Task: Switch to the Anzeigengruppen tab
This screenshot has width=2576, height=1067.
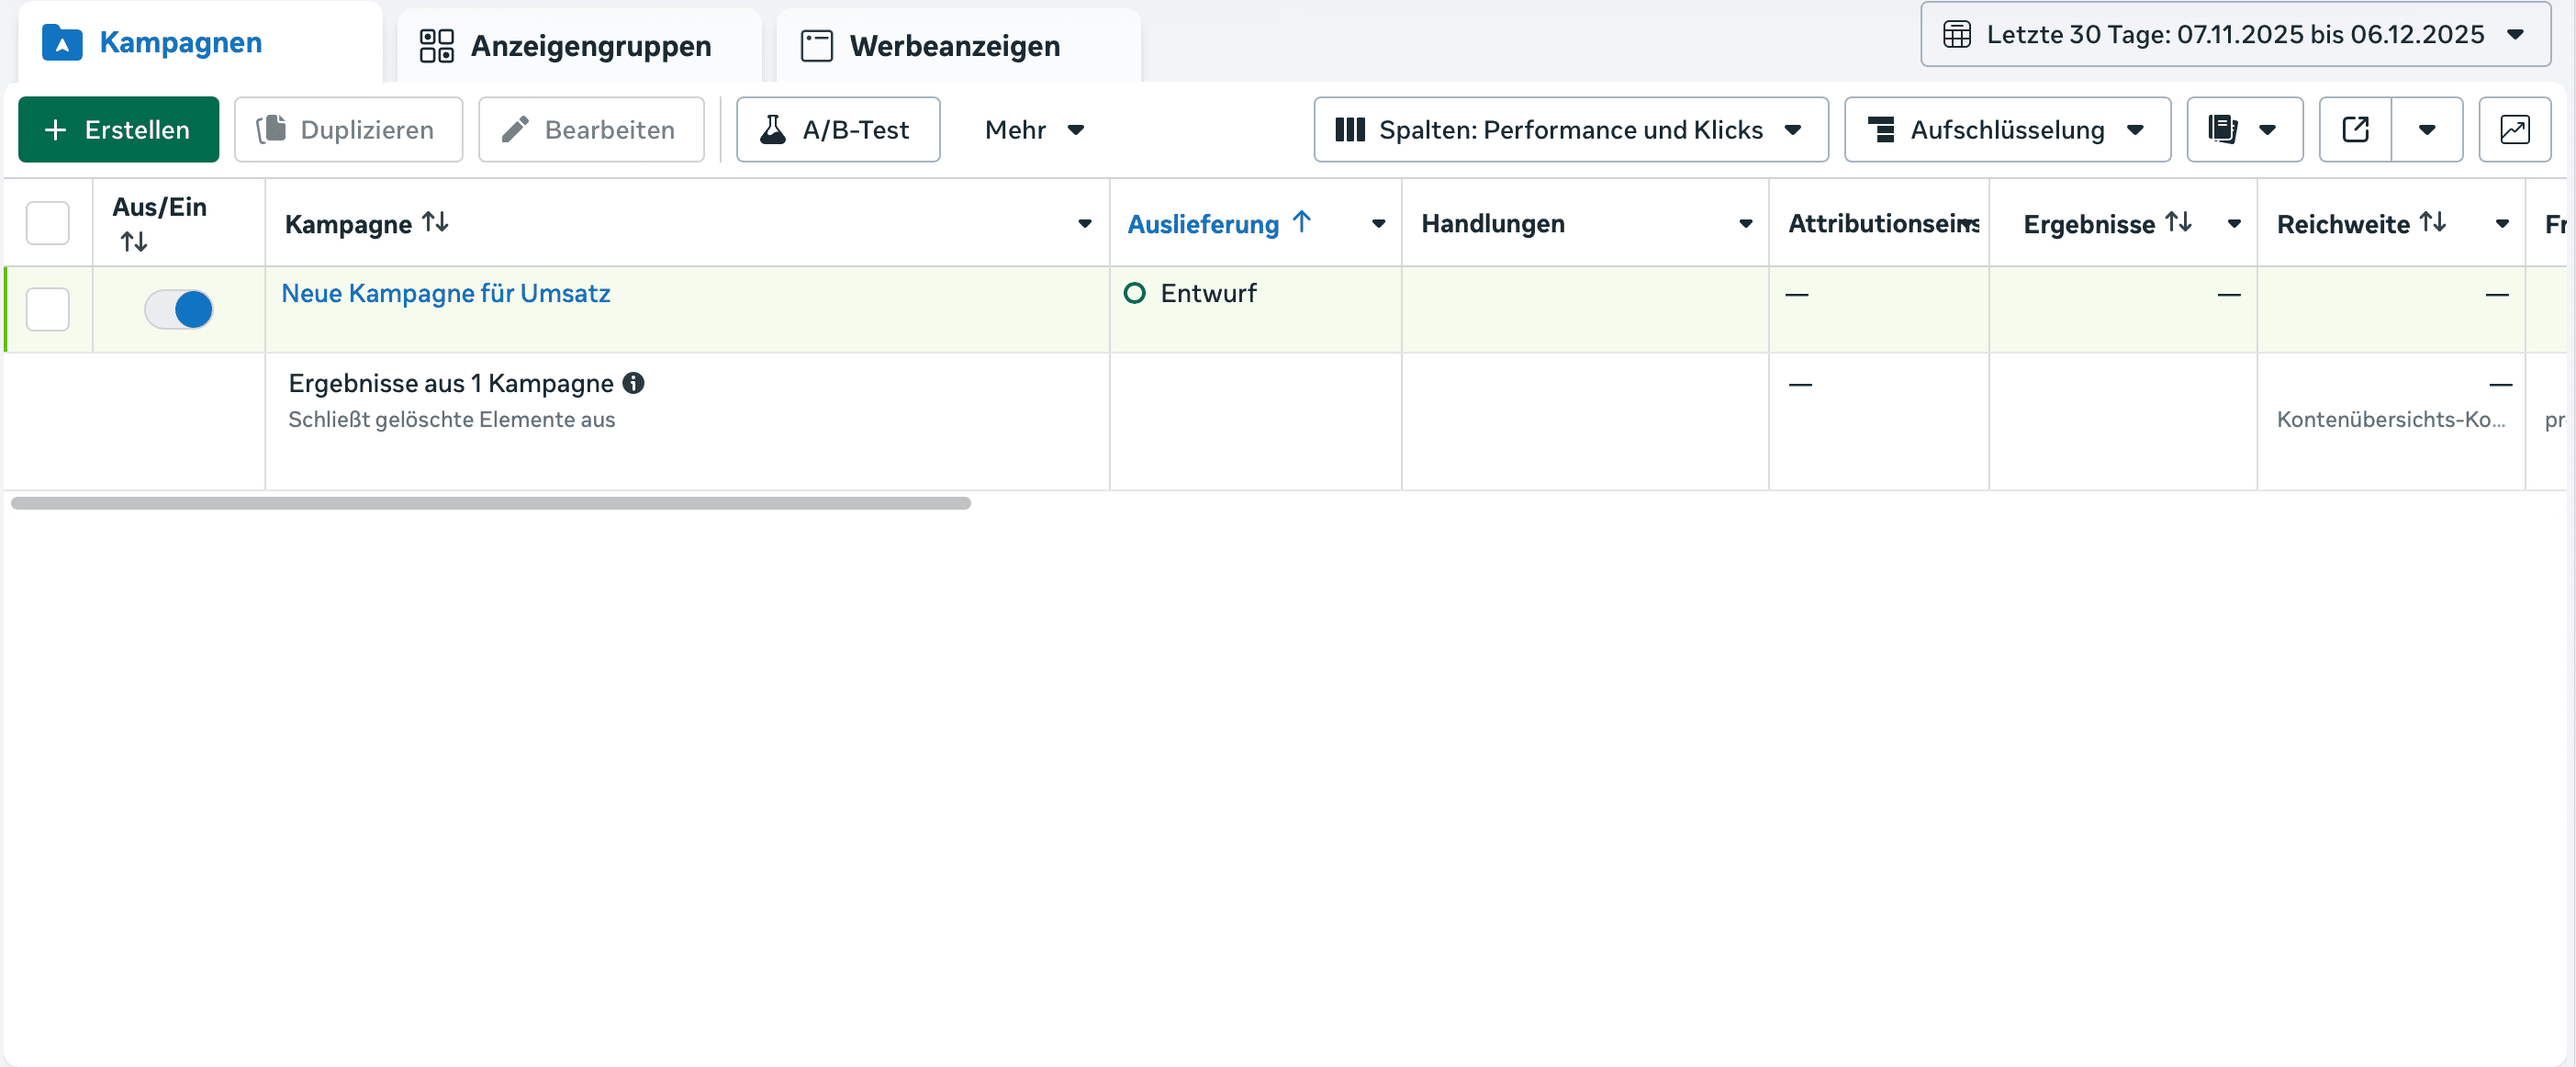Action: tap(590, 45)
